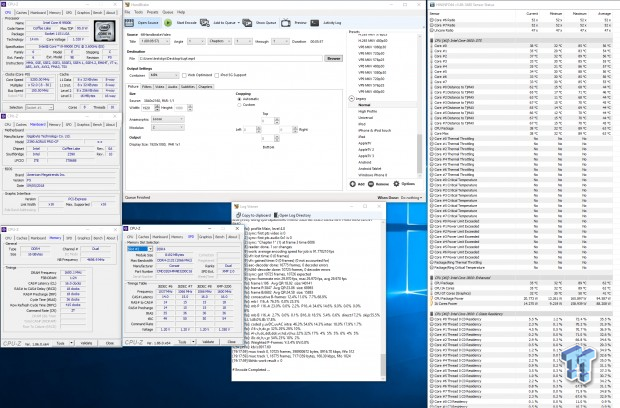Open the Caches tab in the CPU-Z SPD window
The width and height of the screenshot is (620, 408).
click(144, 237)
